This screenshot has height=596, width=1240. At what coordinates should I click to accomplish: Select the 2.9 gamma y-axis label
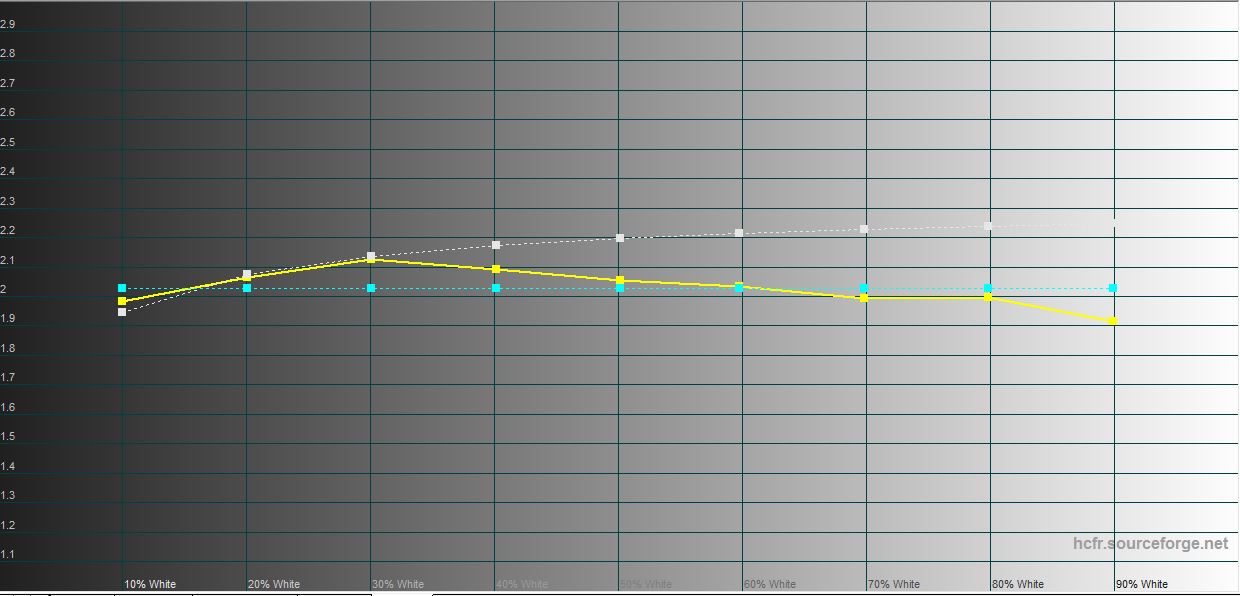(x=7, y=25)
